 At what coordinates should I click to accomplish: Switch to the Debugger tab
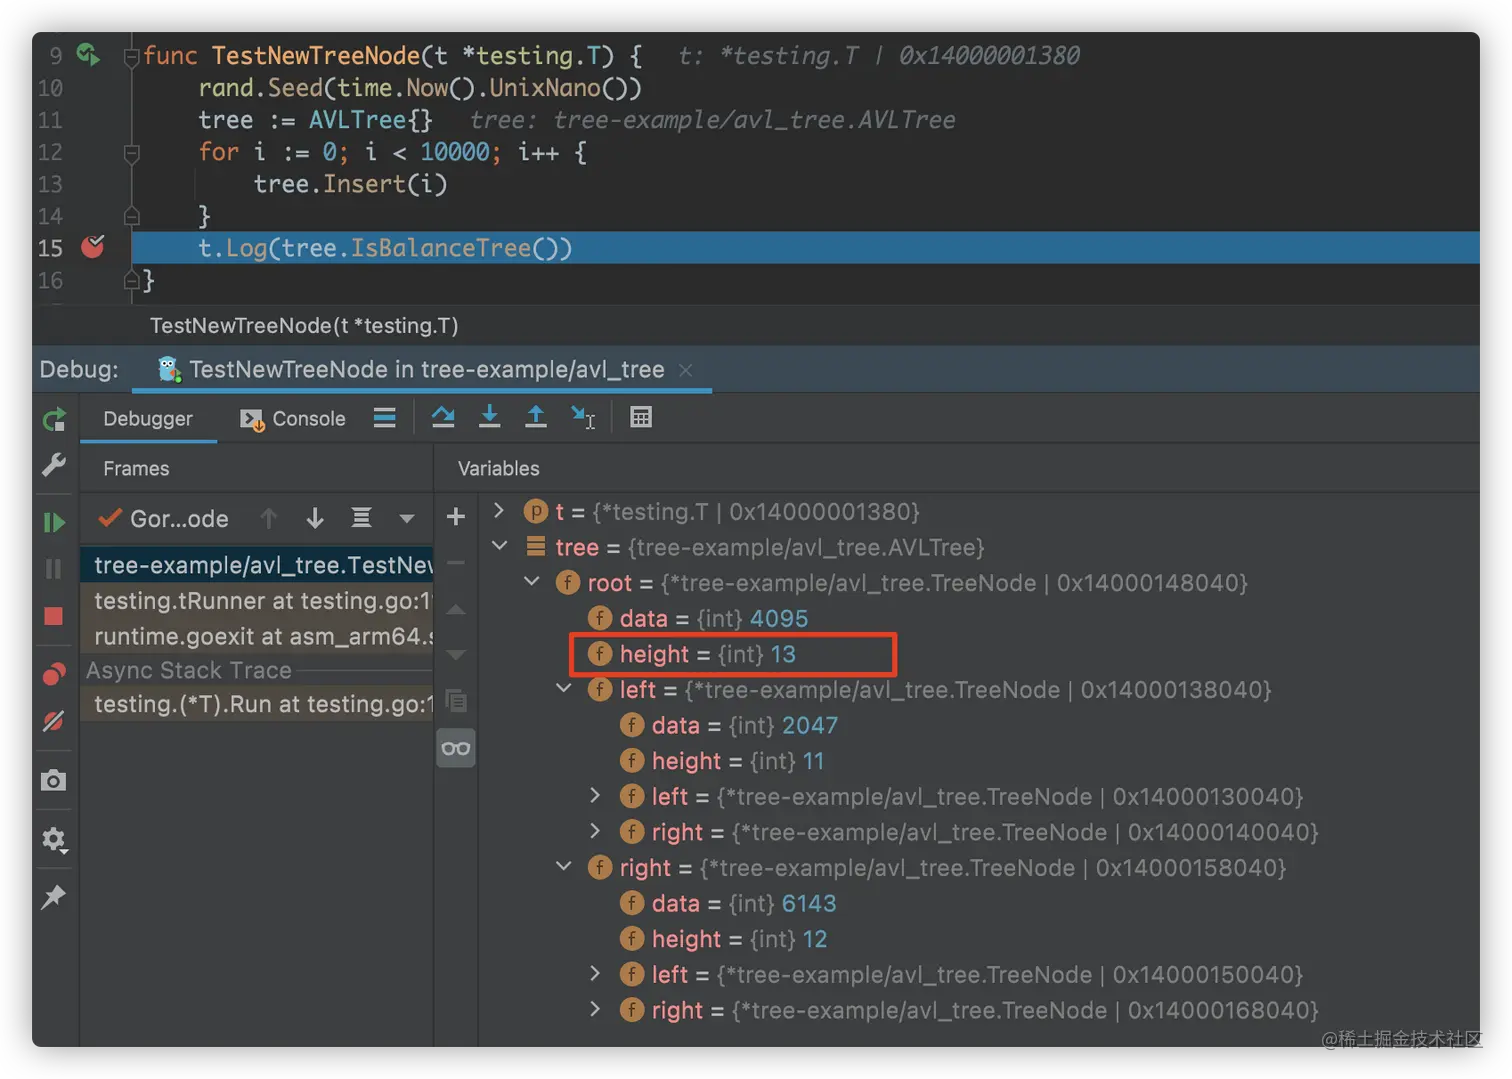coord(148,419)
